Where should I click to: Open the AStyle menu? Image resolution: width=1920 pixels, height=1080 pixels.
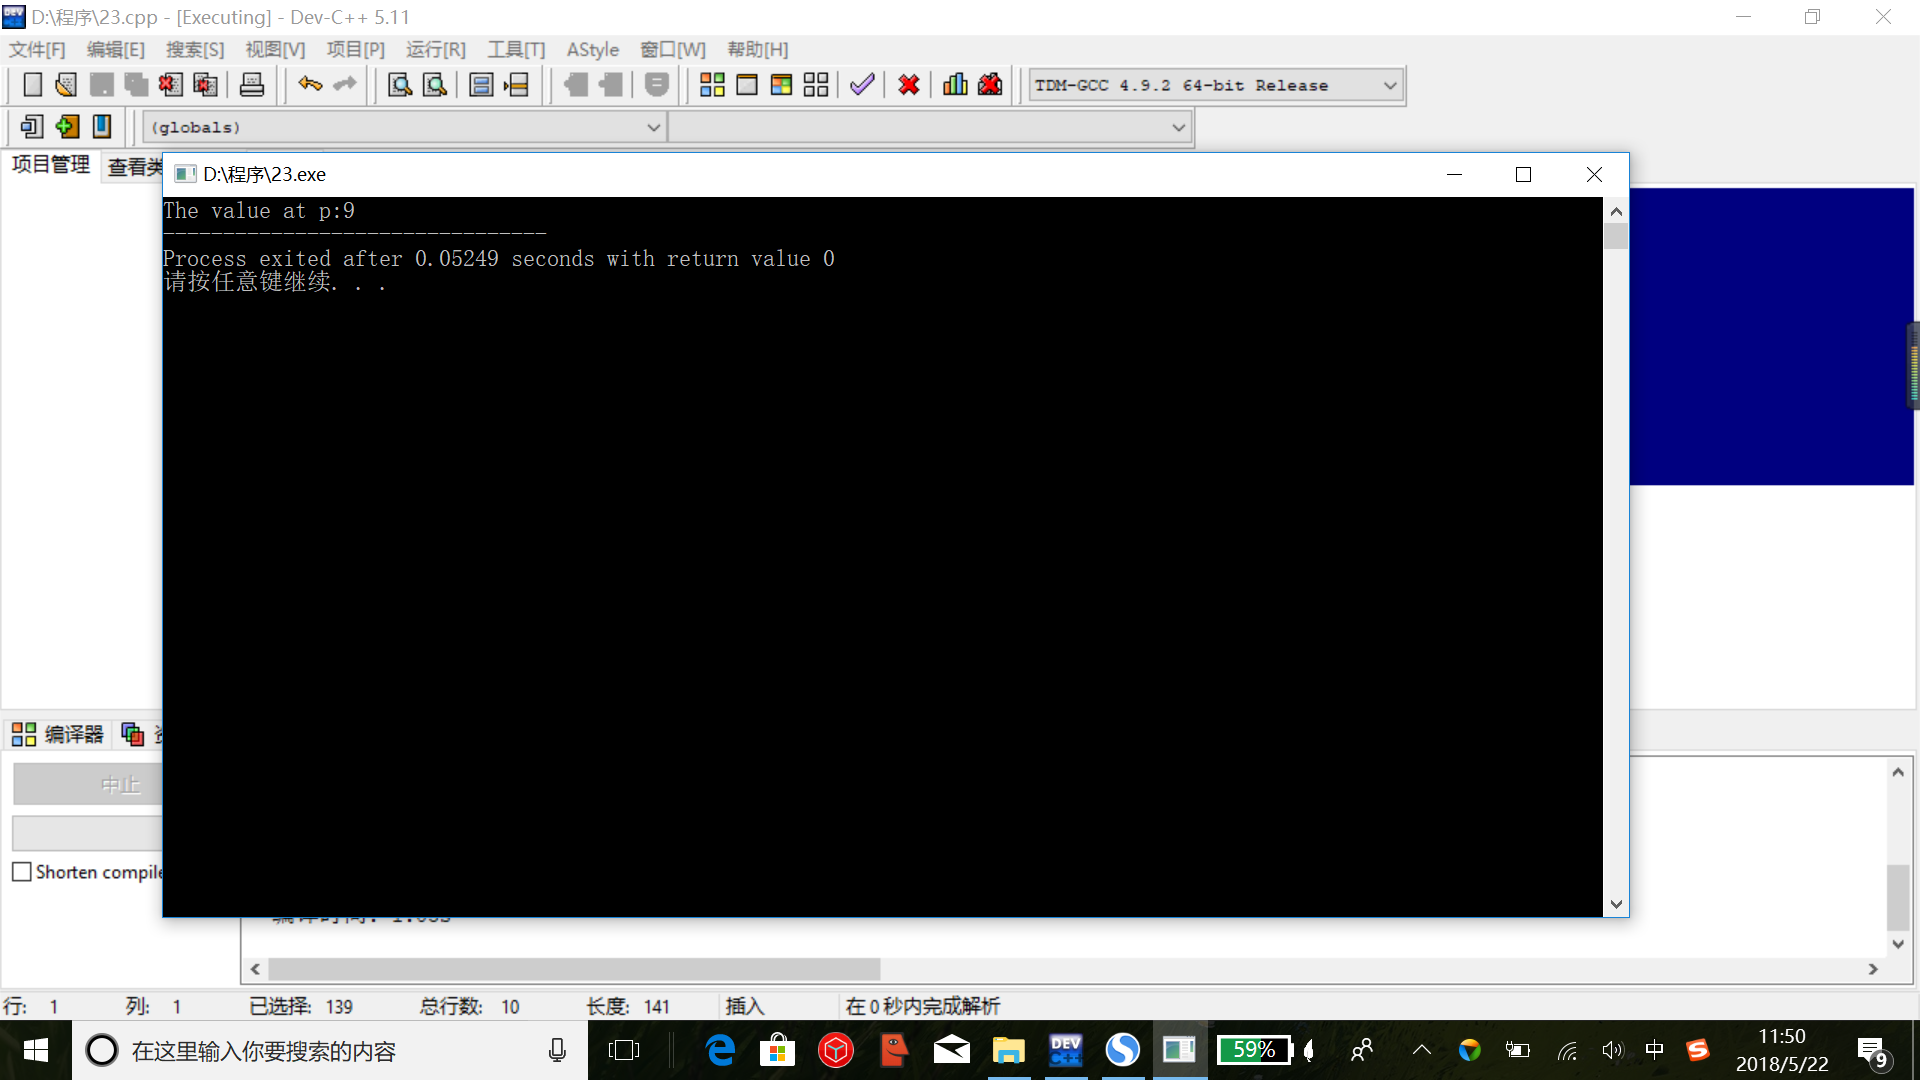point(592,50)
